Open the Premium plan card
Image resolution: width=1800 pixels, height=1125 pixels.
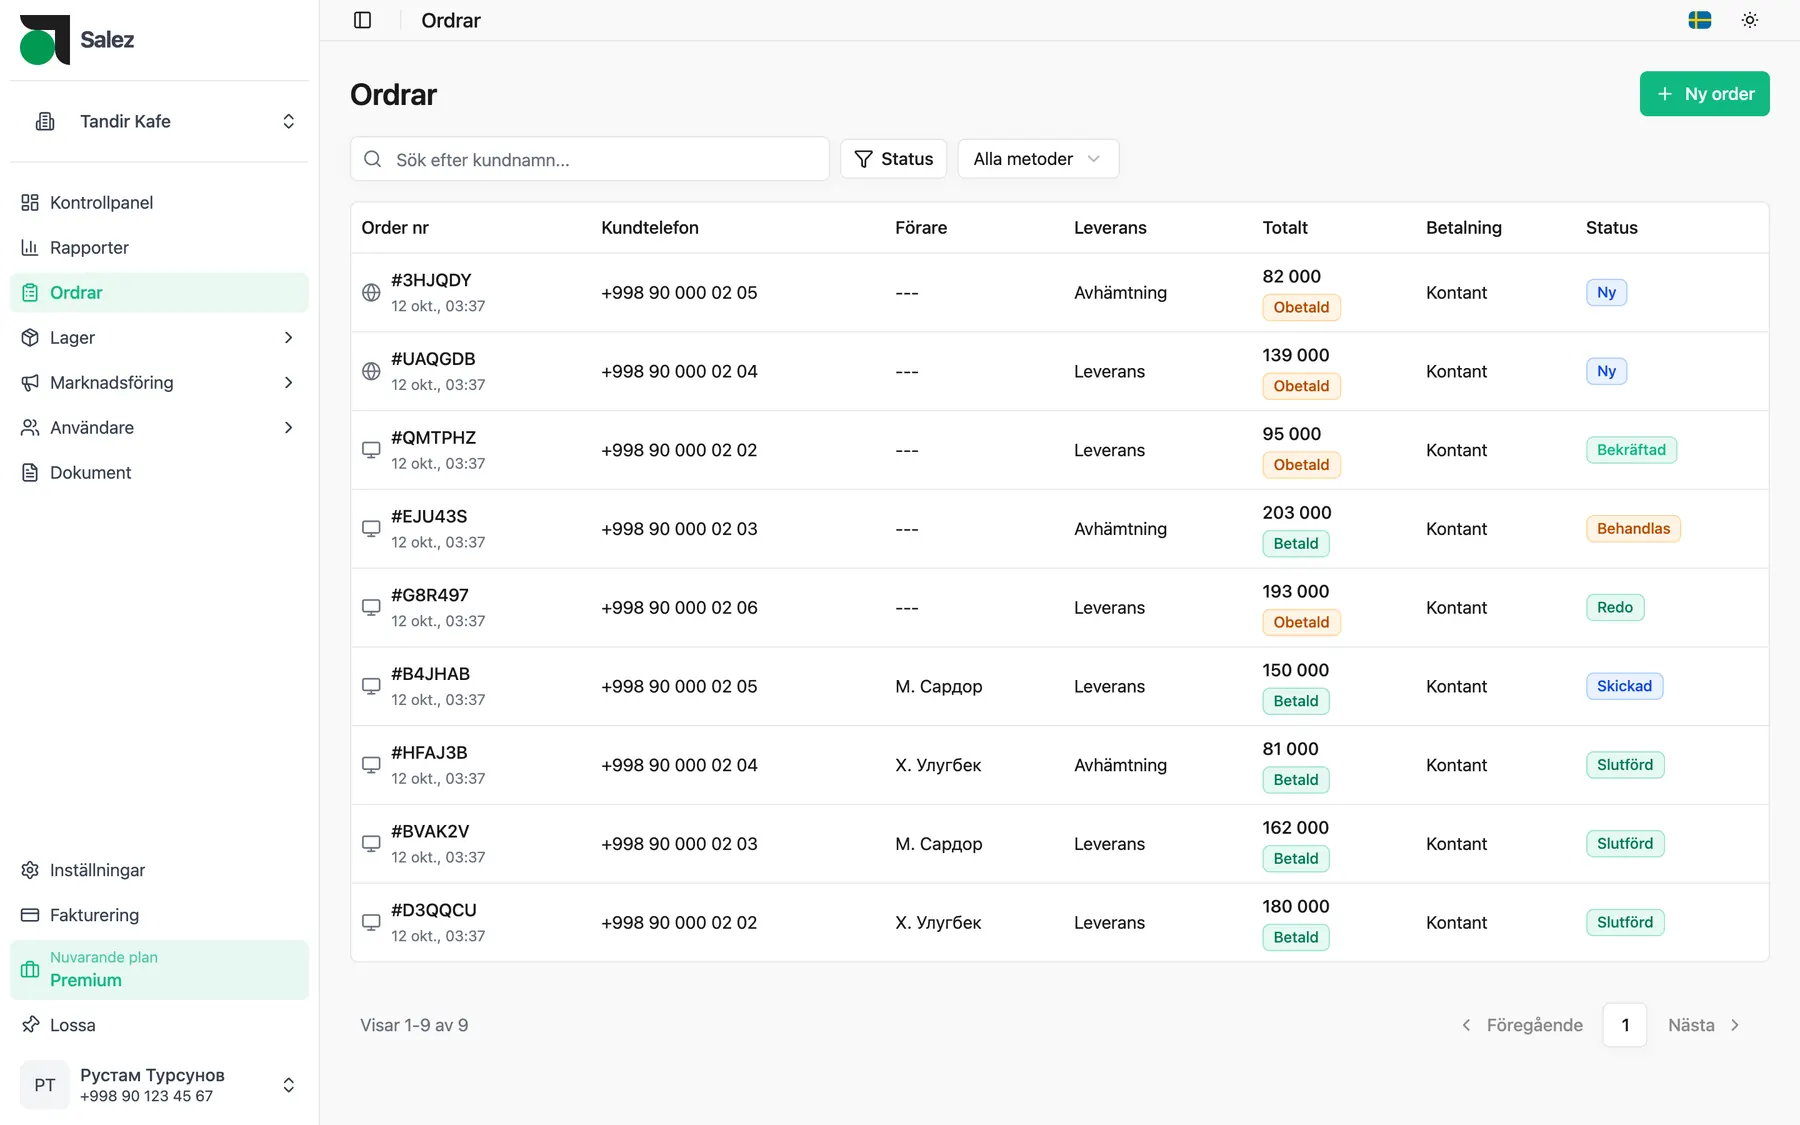(160, 970)
